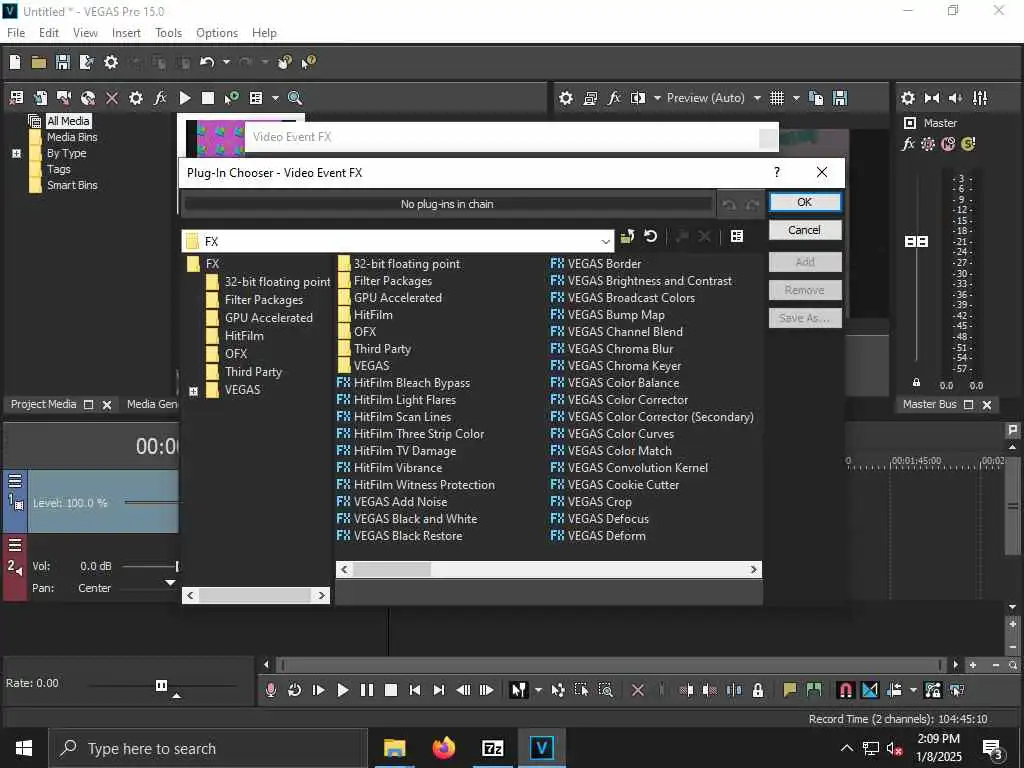Screen dimensions: 1024x768
Task: Open Master Bus audio properties gear
Action: (x=908, y=98)
